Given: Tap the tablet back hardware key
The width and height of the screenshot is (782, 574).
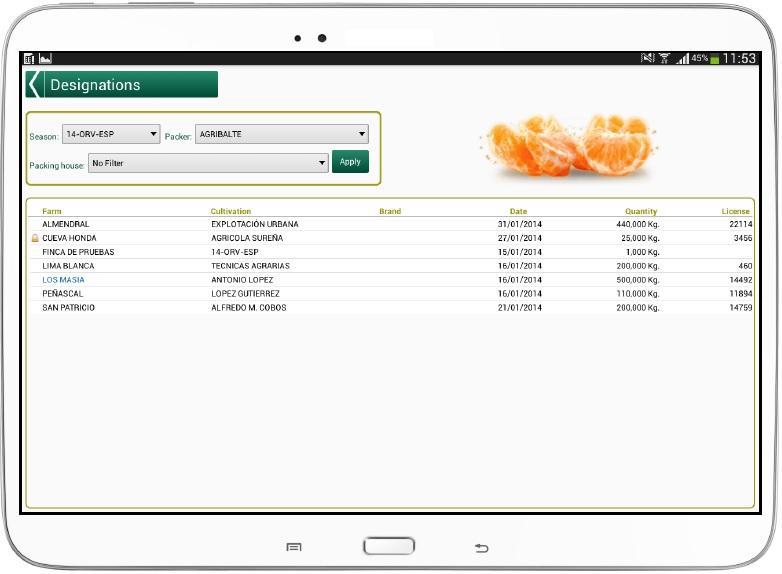Looking at the screenshot, I should 481,548.
